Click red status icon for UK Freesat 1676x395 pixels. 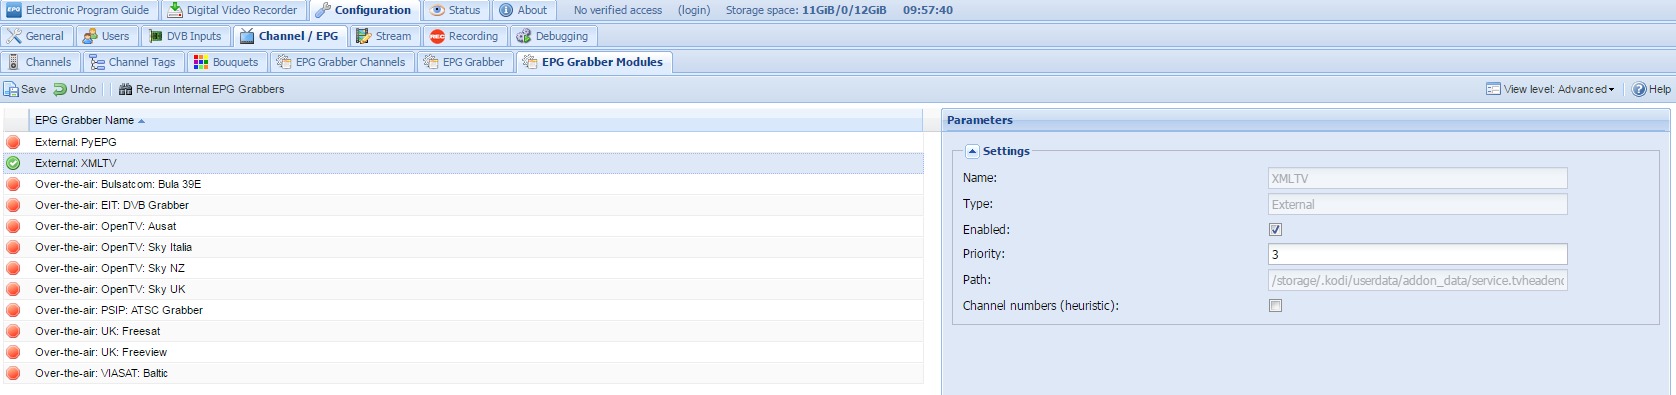coord(13,331)
